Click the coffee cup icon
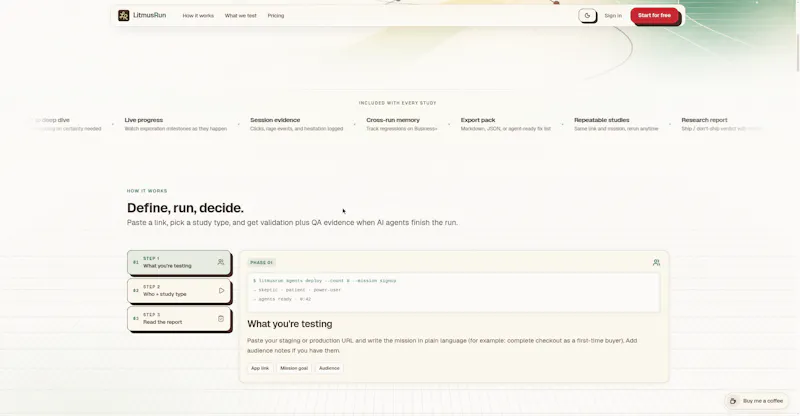 tap(733, 401)
